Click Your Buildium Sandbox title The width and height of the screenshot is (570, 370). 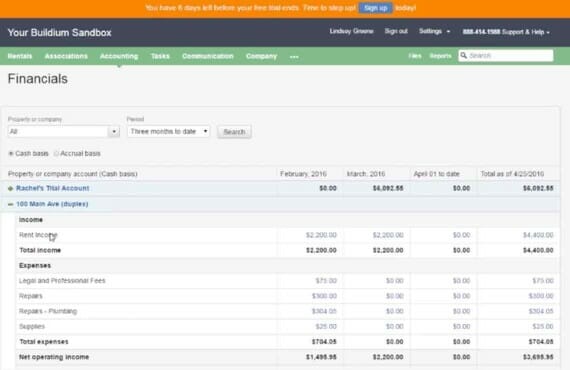(x=60, y=32)
